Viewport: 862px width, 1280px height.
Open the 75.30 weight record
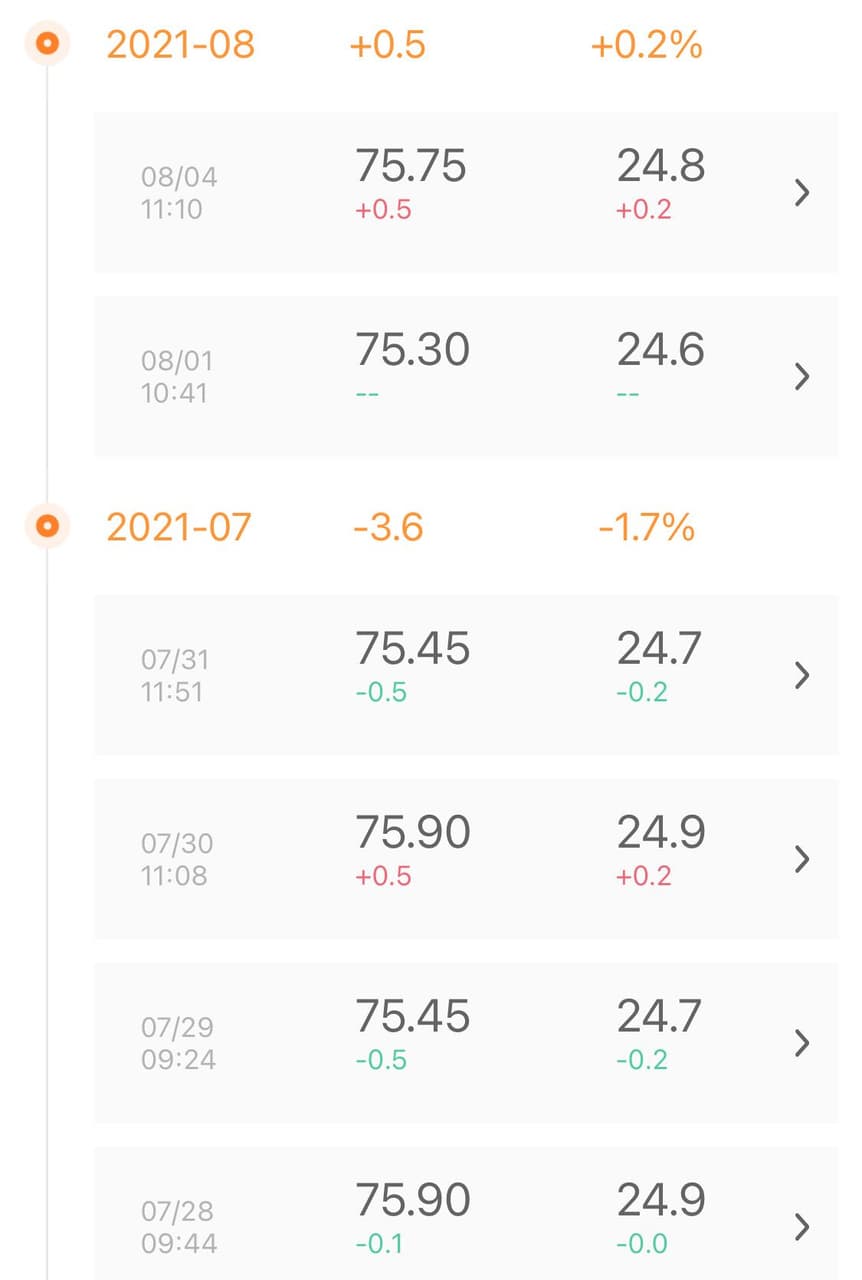412,350
